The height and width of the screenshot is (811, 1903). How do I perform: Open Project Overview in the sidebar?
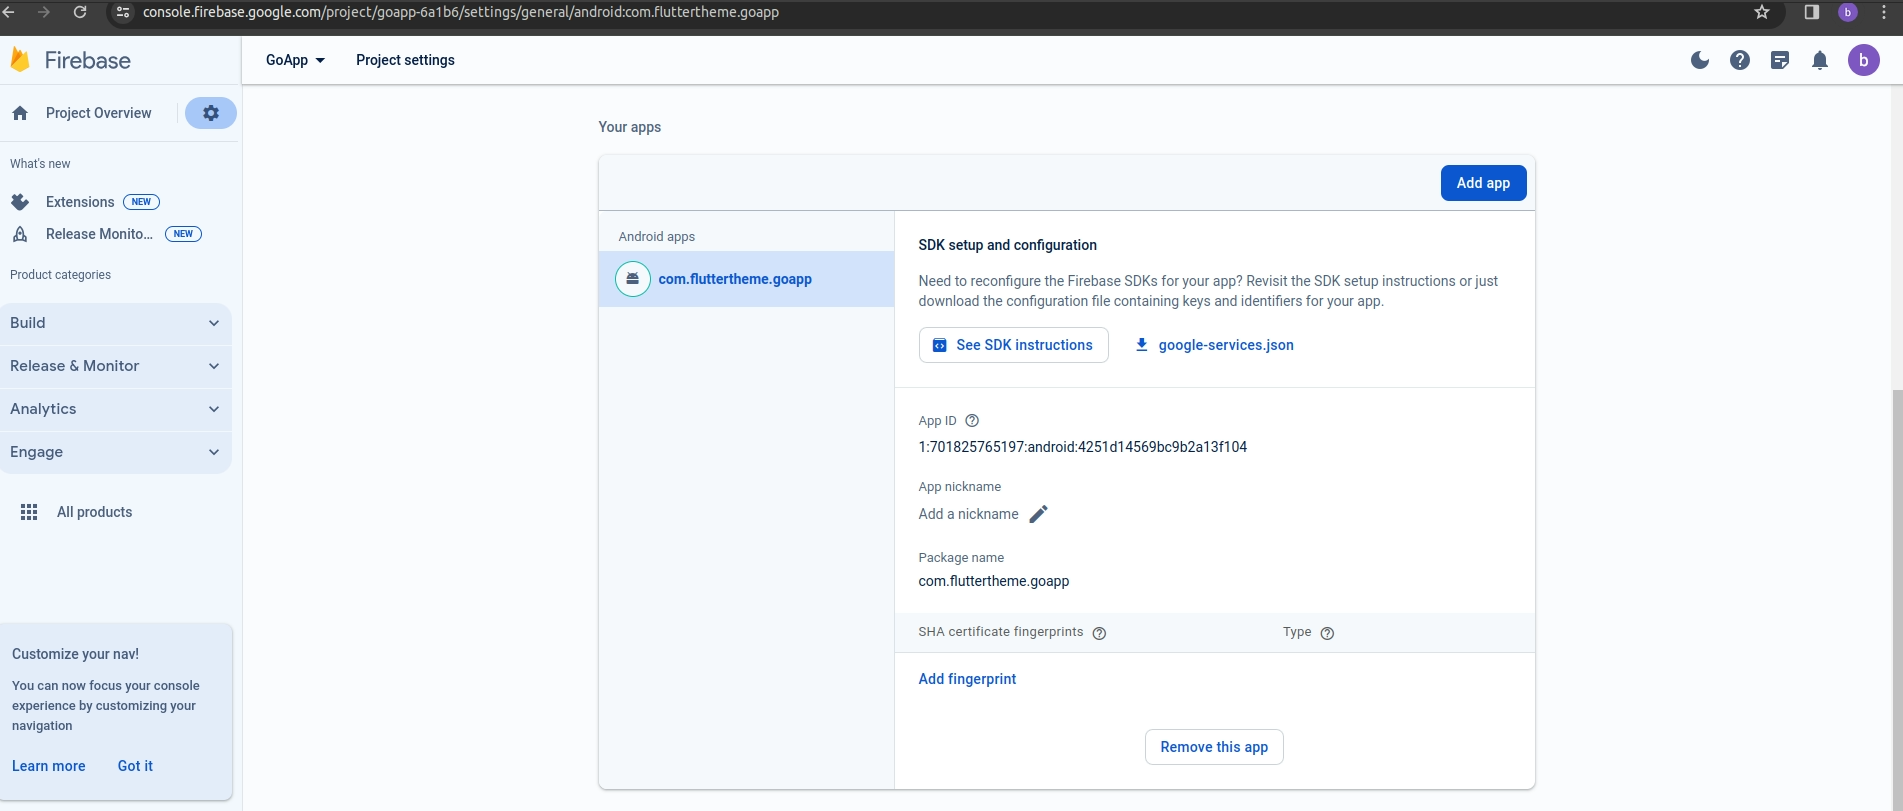pyautogui.click(x=98, y=113)
